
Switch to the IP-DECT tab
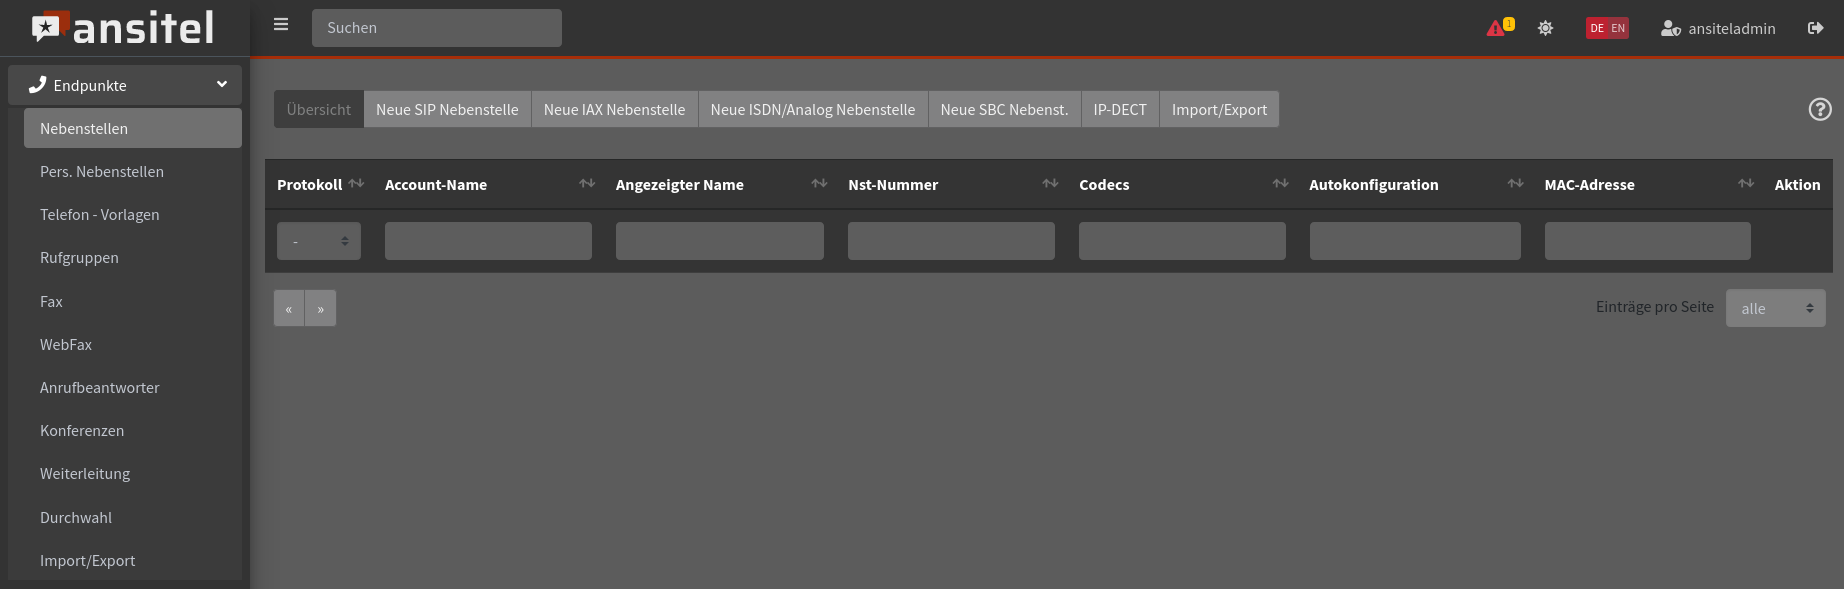[x=1119, y=110]
